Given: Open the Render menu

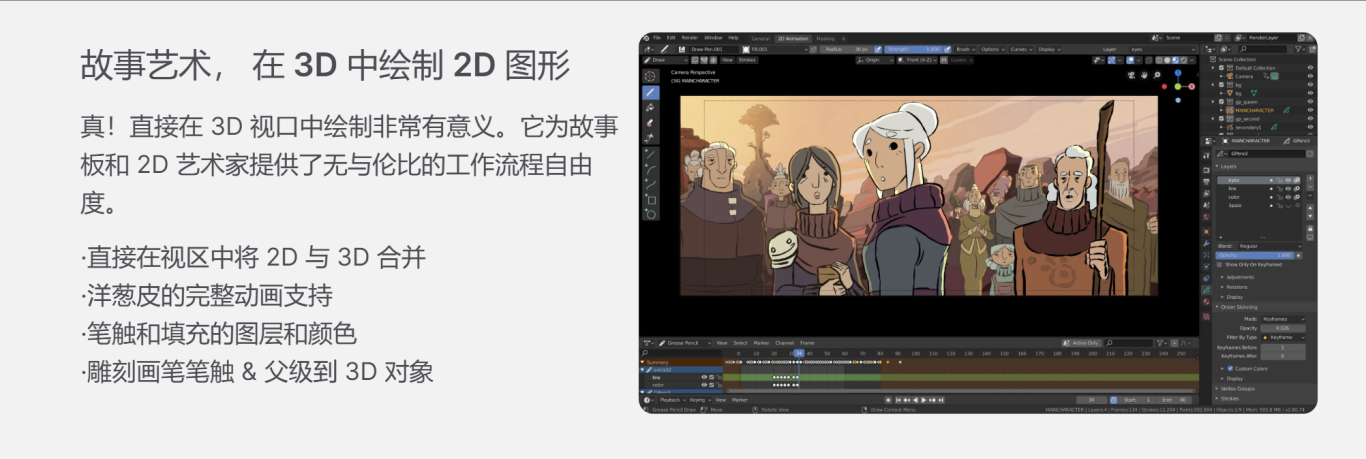Looking at the screenshot, I should pyautogui.click(x=690, y=38).
